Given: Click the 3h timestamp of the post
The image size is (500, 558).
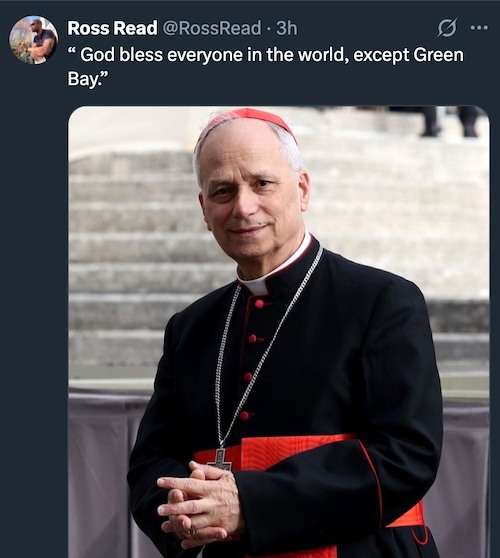Looking at the screenshot, I should tap(286, 28).
